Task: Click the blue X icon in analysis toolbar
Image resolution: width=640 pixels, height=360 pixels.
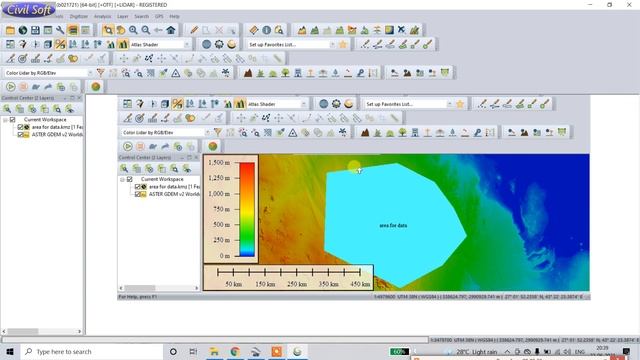Action: click(402, 30)
